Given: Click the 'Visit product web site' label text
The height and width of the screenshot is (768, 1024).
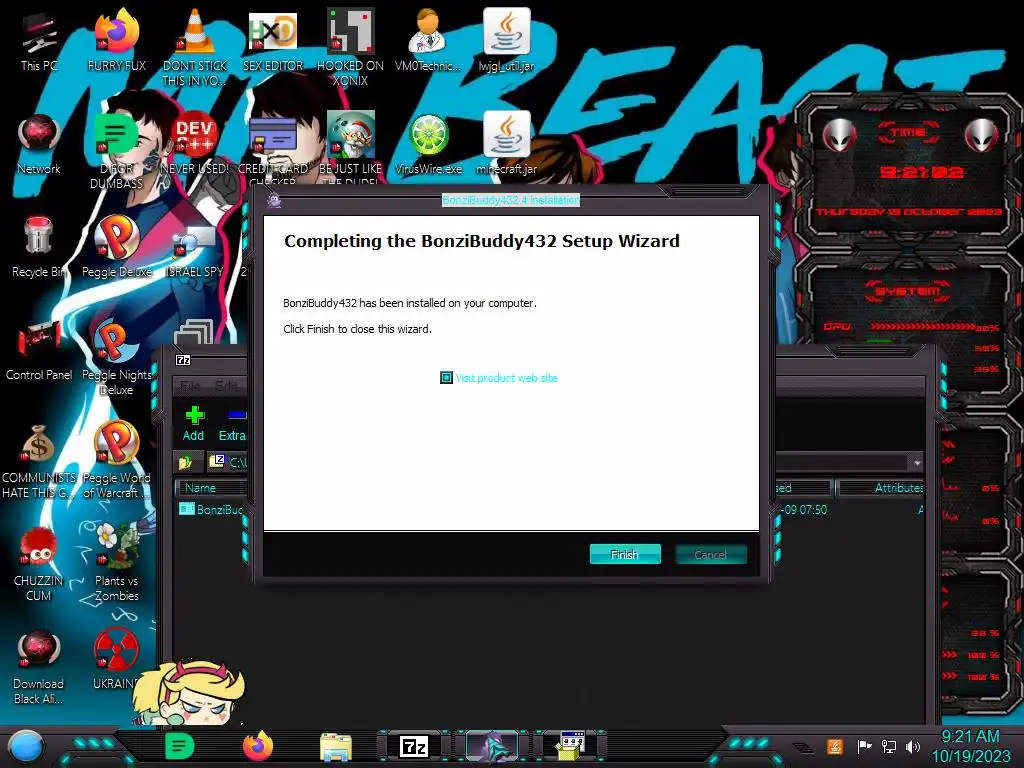Looking at the screenshot, I should pos(506,377).
